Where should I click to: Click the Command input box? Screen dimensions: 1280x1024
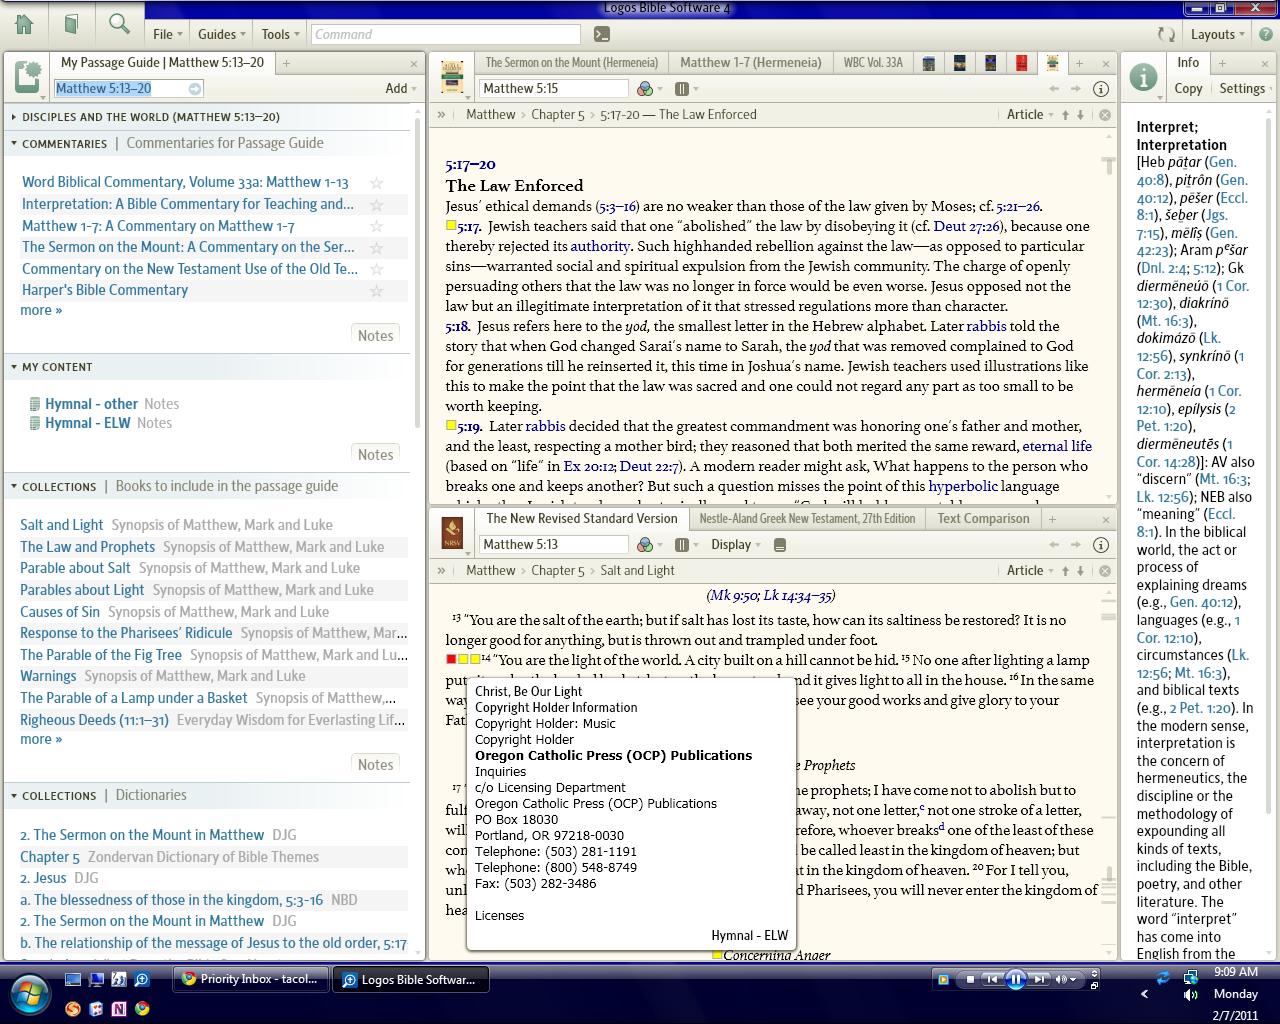tap(448, 34)
